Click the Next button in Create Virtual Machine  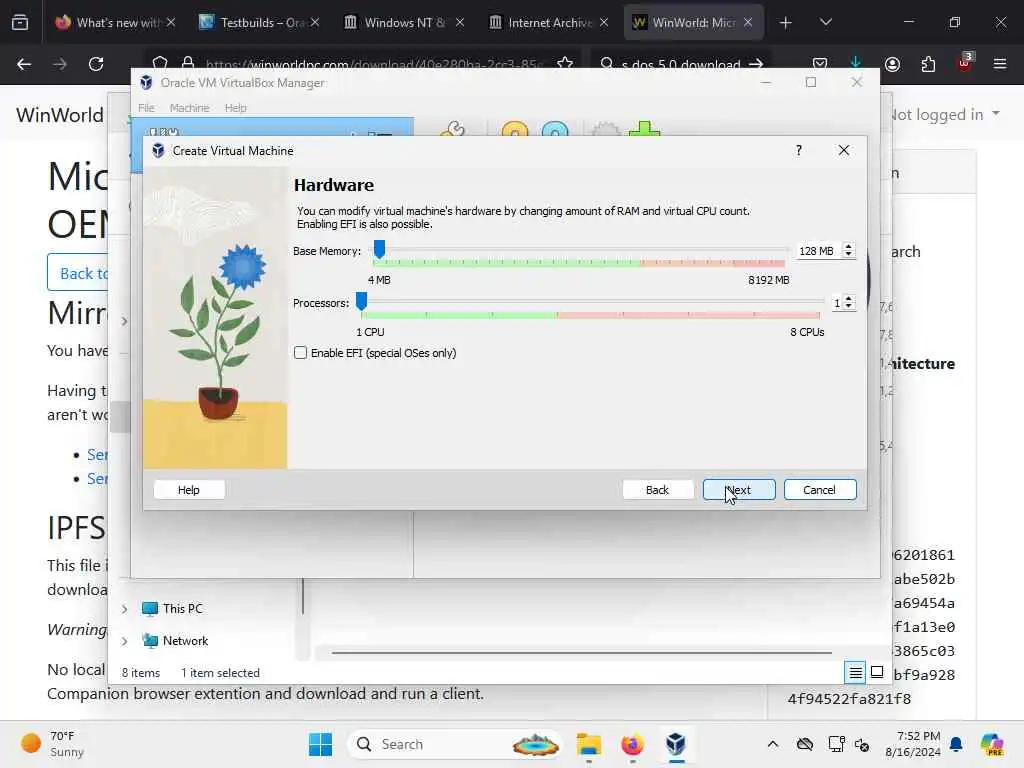(739, 490)
